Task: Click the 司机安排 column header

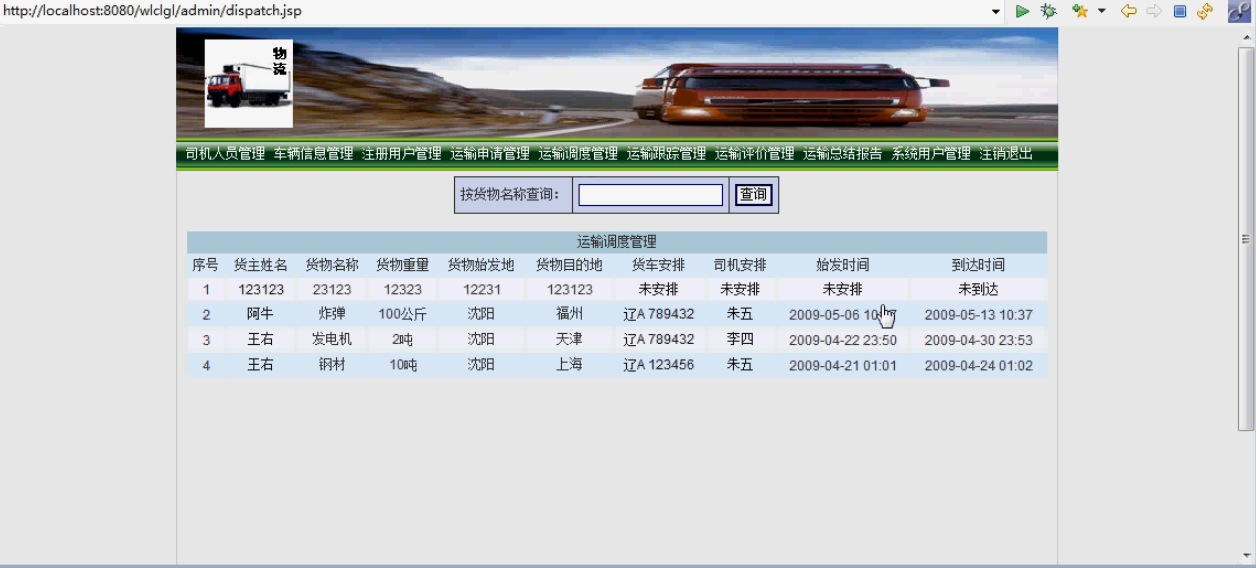Action: pos(740,265)
